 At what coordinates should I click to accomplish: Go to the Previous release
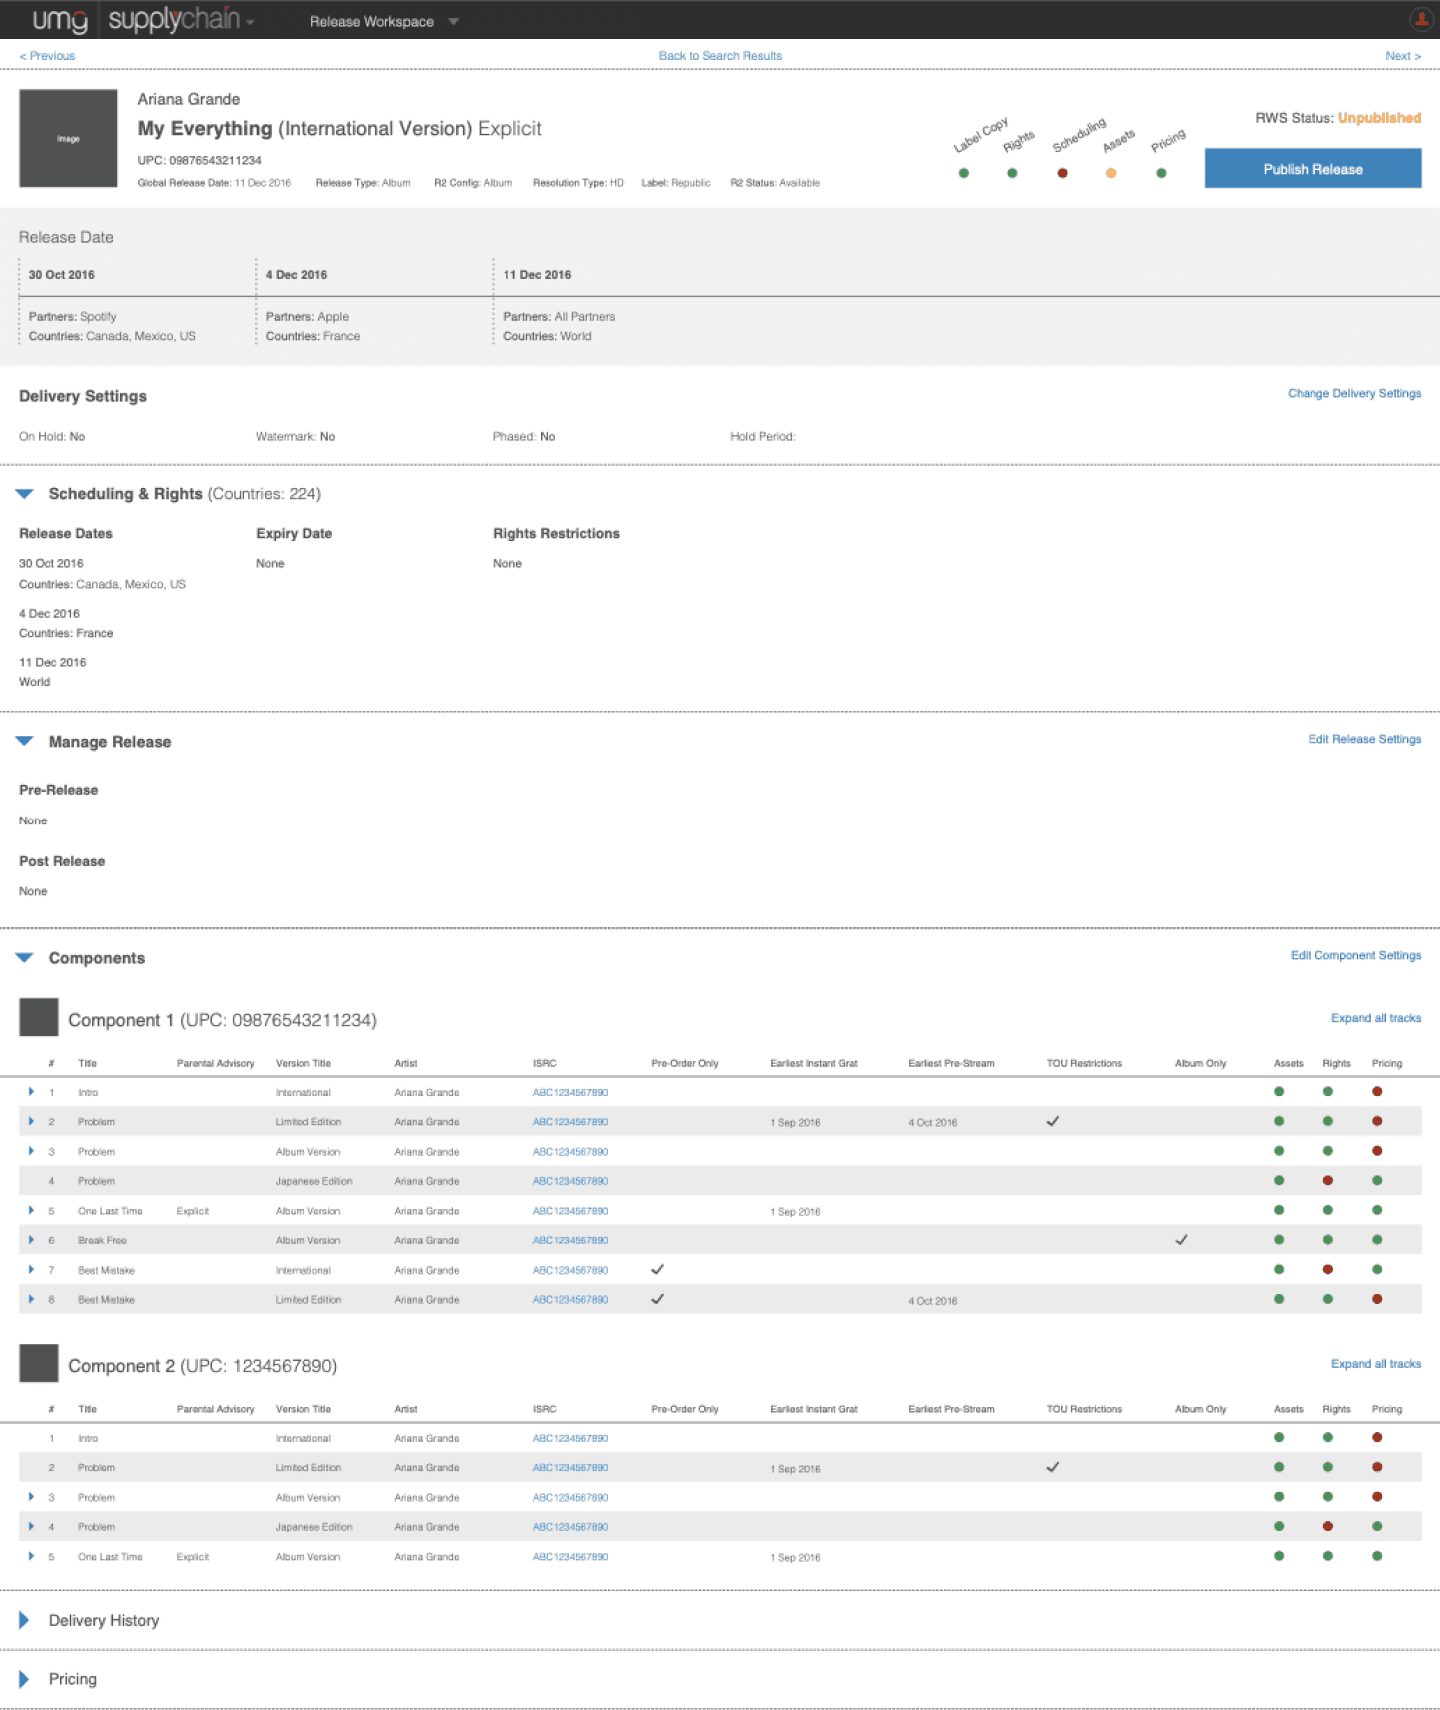(47, 56)
